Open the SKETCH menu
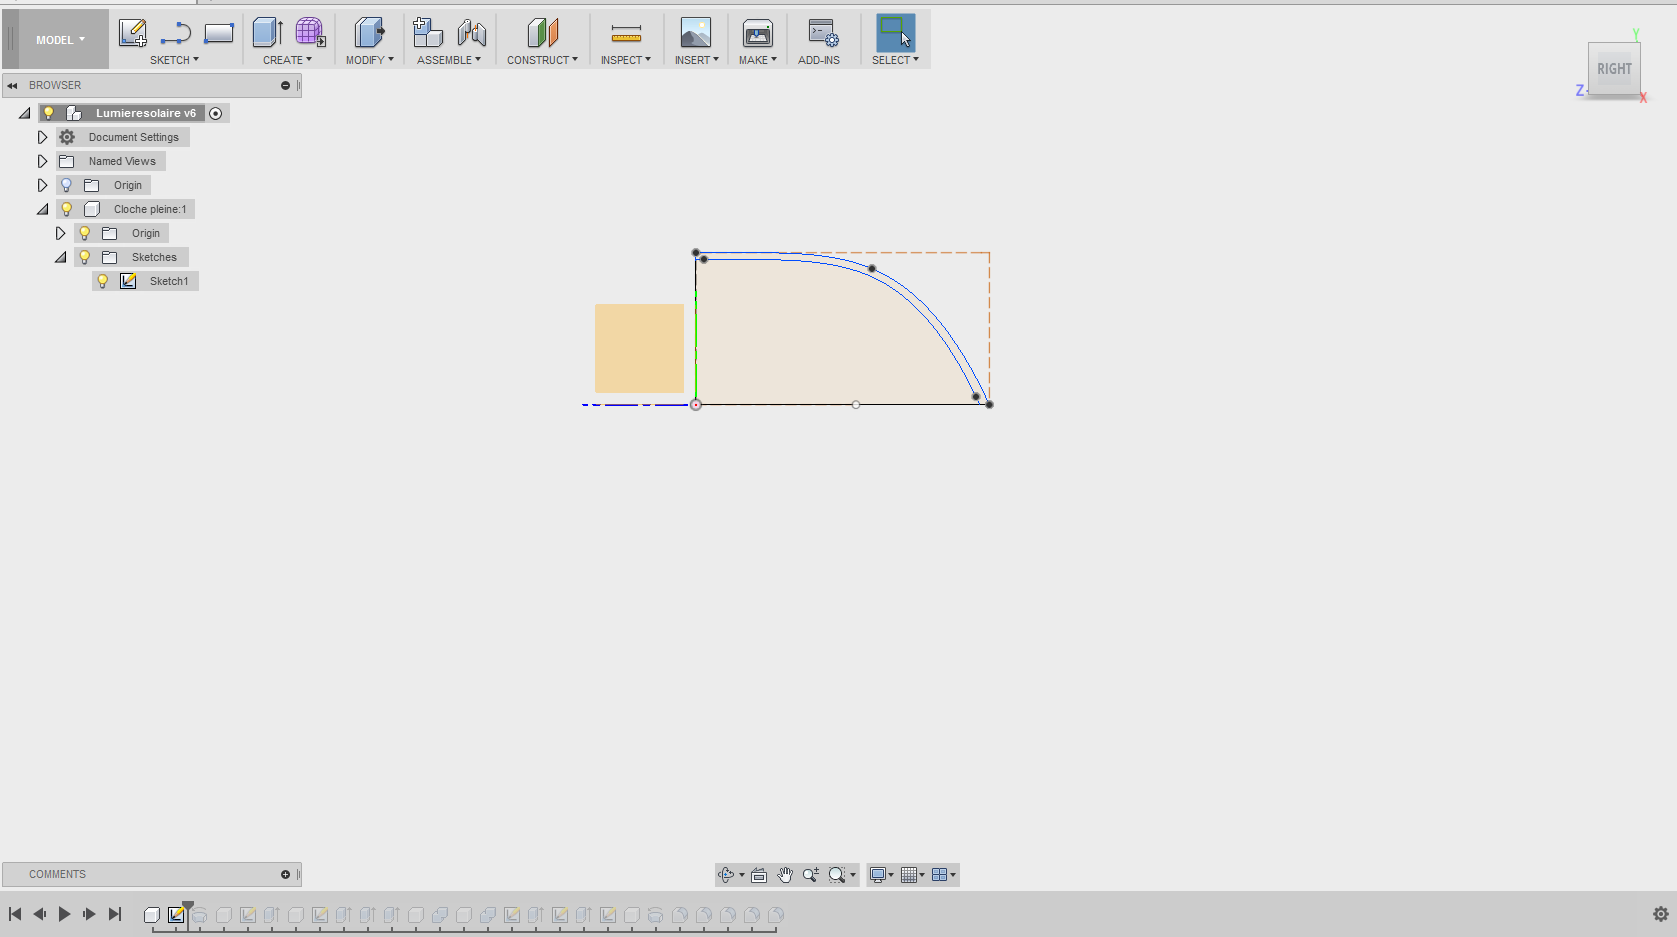 tap(174, 60)
